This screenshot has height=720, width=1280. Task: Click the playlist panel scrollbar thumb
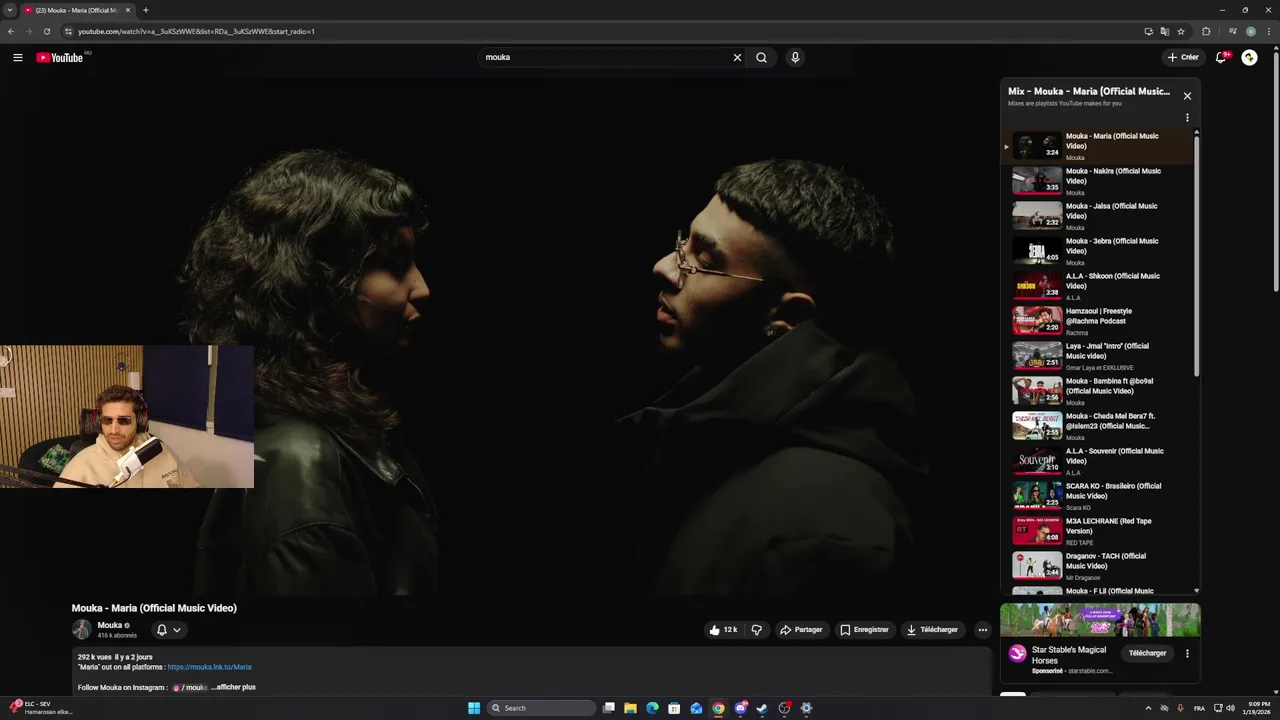coord(1196,256)
